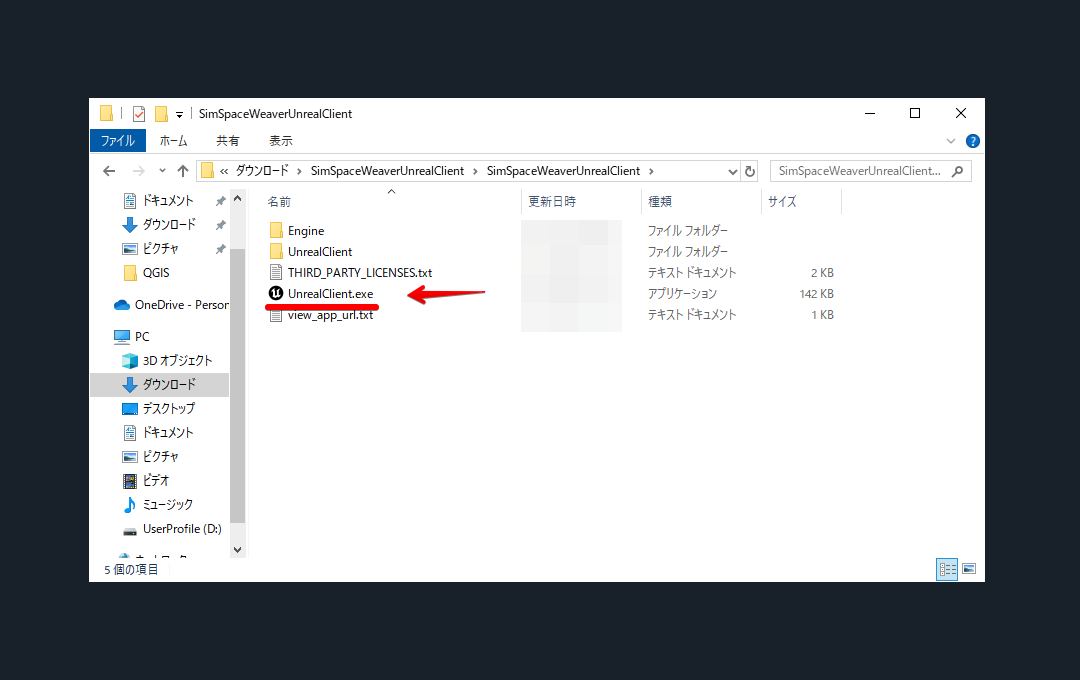Sort files by the サイズ column
The width and height of the screenshot is (1080, 680).
[x=782, y=202]
